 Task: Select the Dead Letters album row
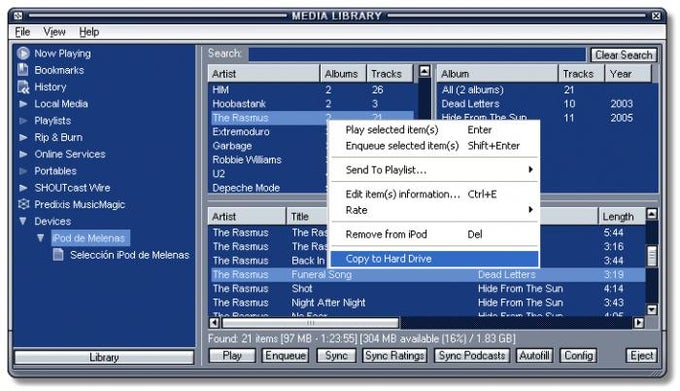(x=547, y=104)
